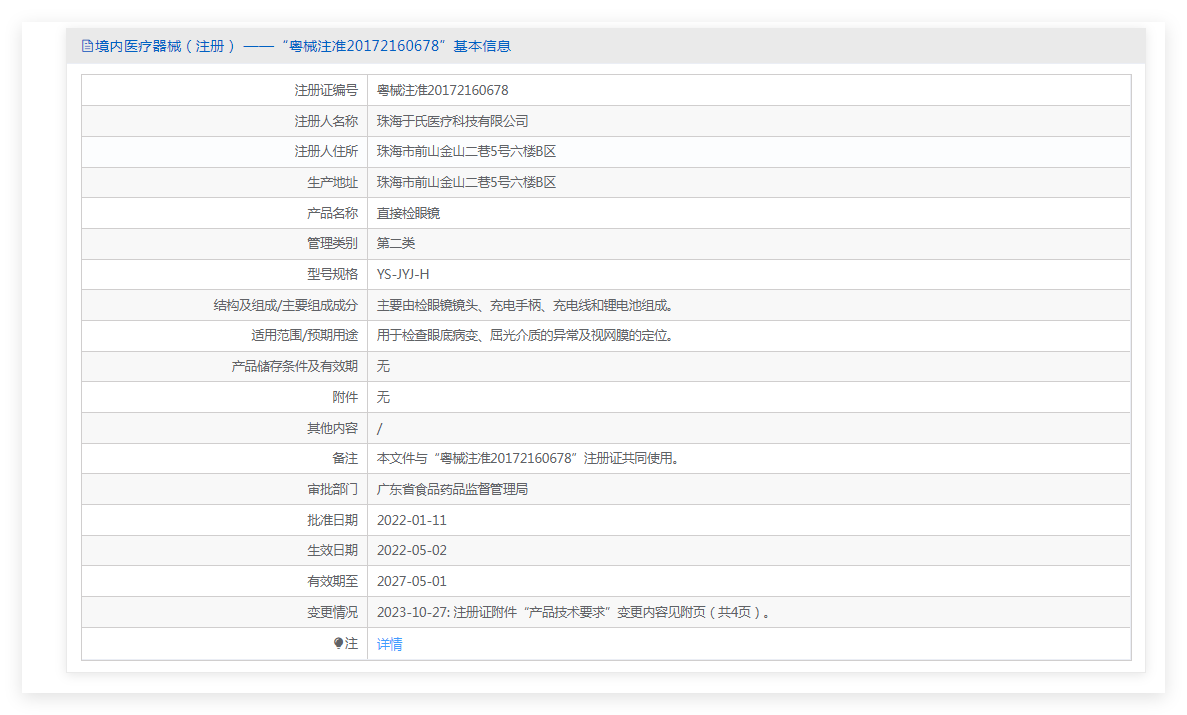The width and height of the screenshot is (1187, 715).
Task: Select the 审批部门 label
Action: click(x=332, y=489)
